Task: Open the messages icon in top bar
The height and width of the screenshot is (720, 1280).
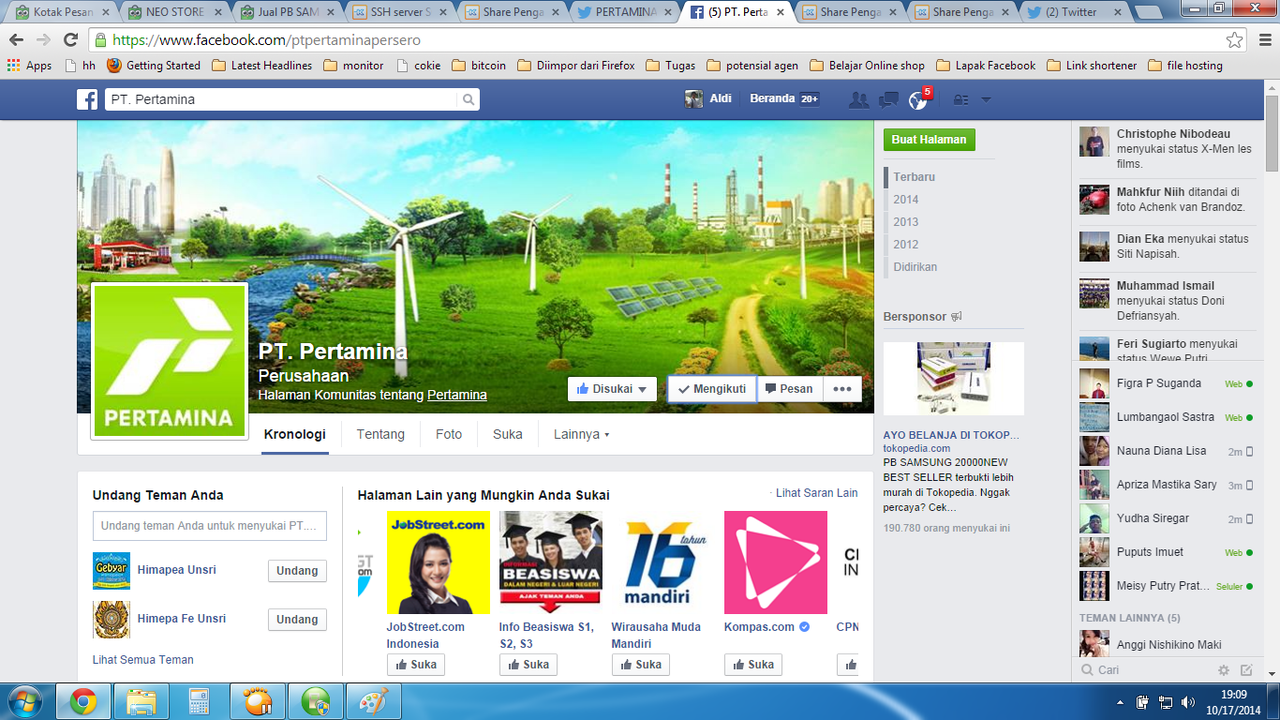Action: click(888, 100)
